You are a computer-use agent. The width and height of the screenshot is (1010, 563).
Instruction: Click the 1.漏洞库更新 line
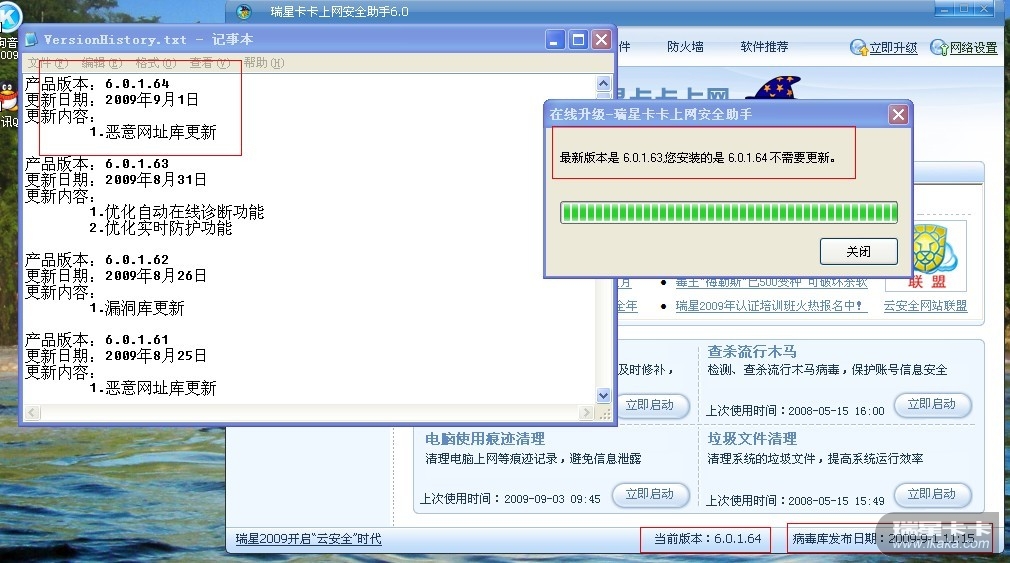coord(137,308)
